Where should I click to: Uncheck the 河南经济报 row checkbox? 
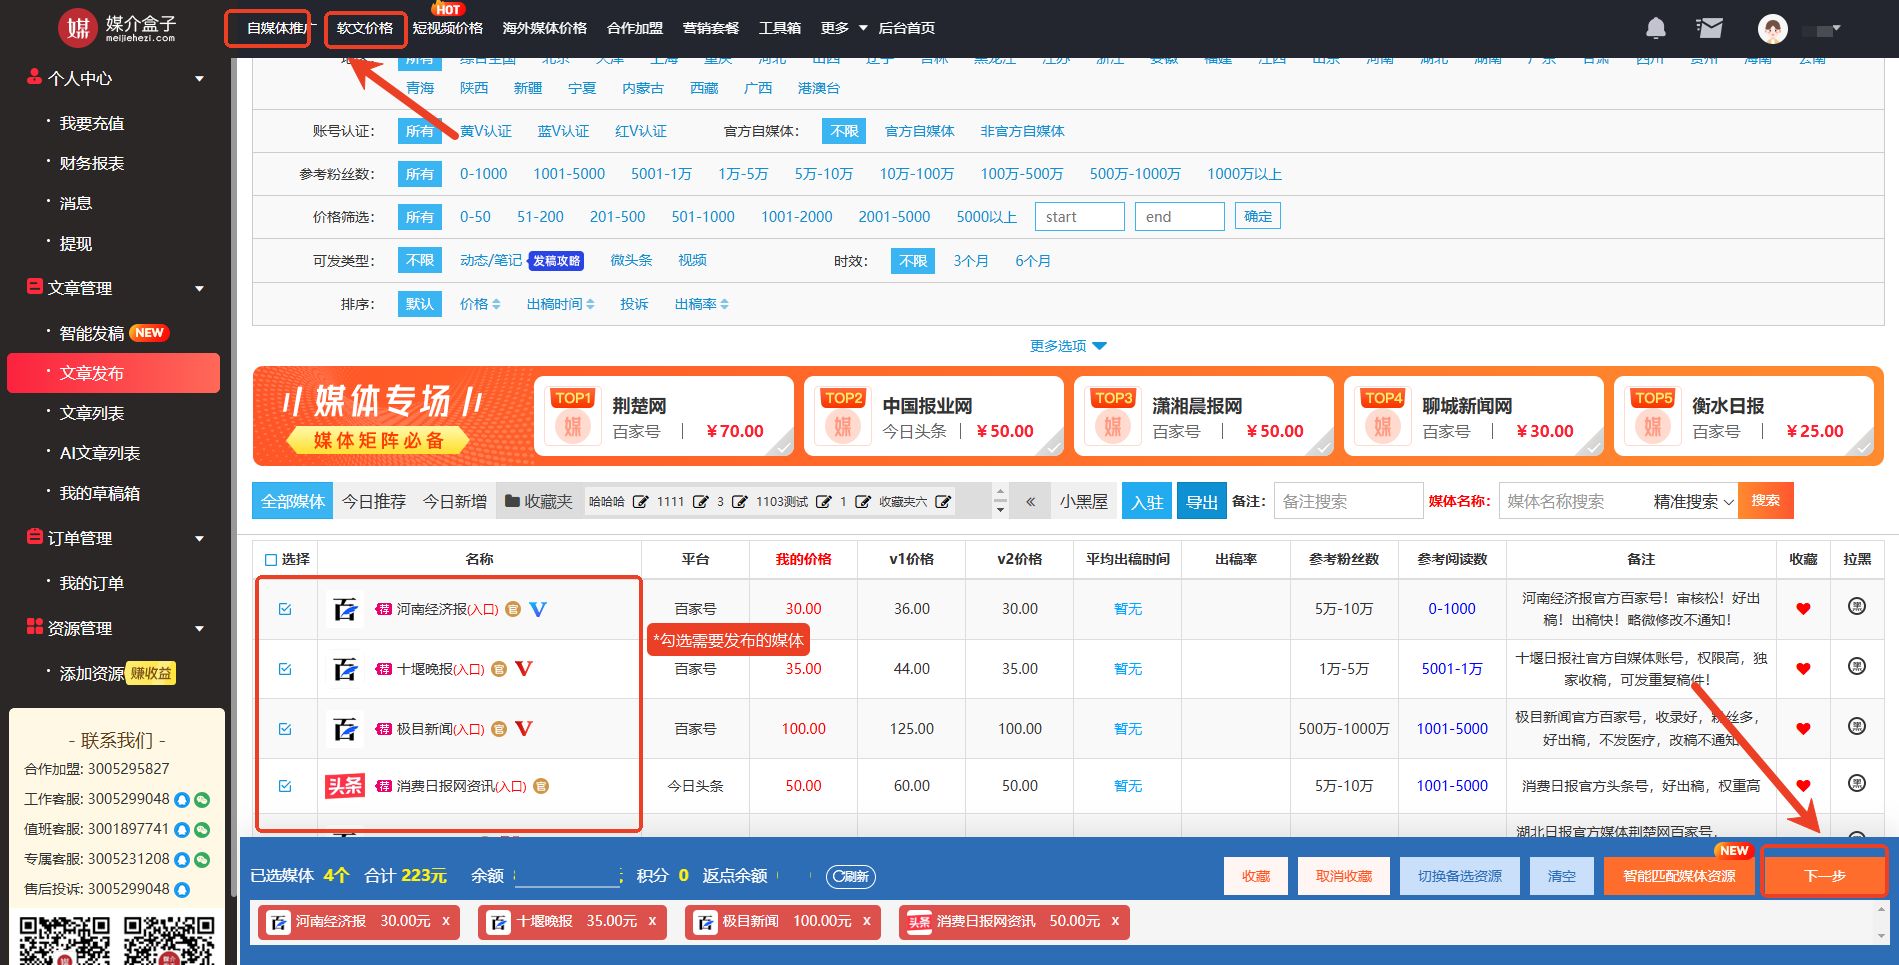(x=285, y=609)
